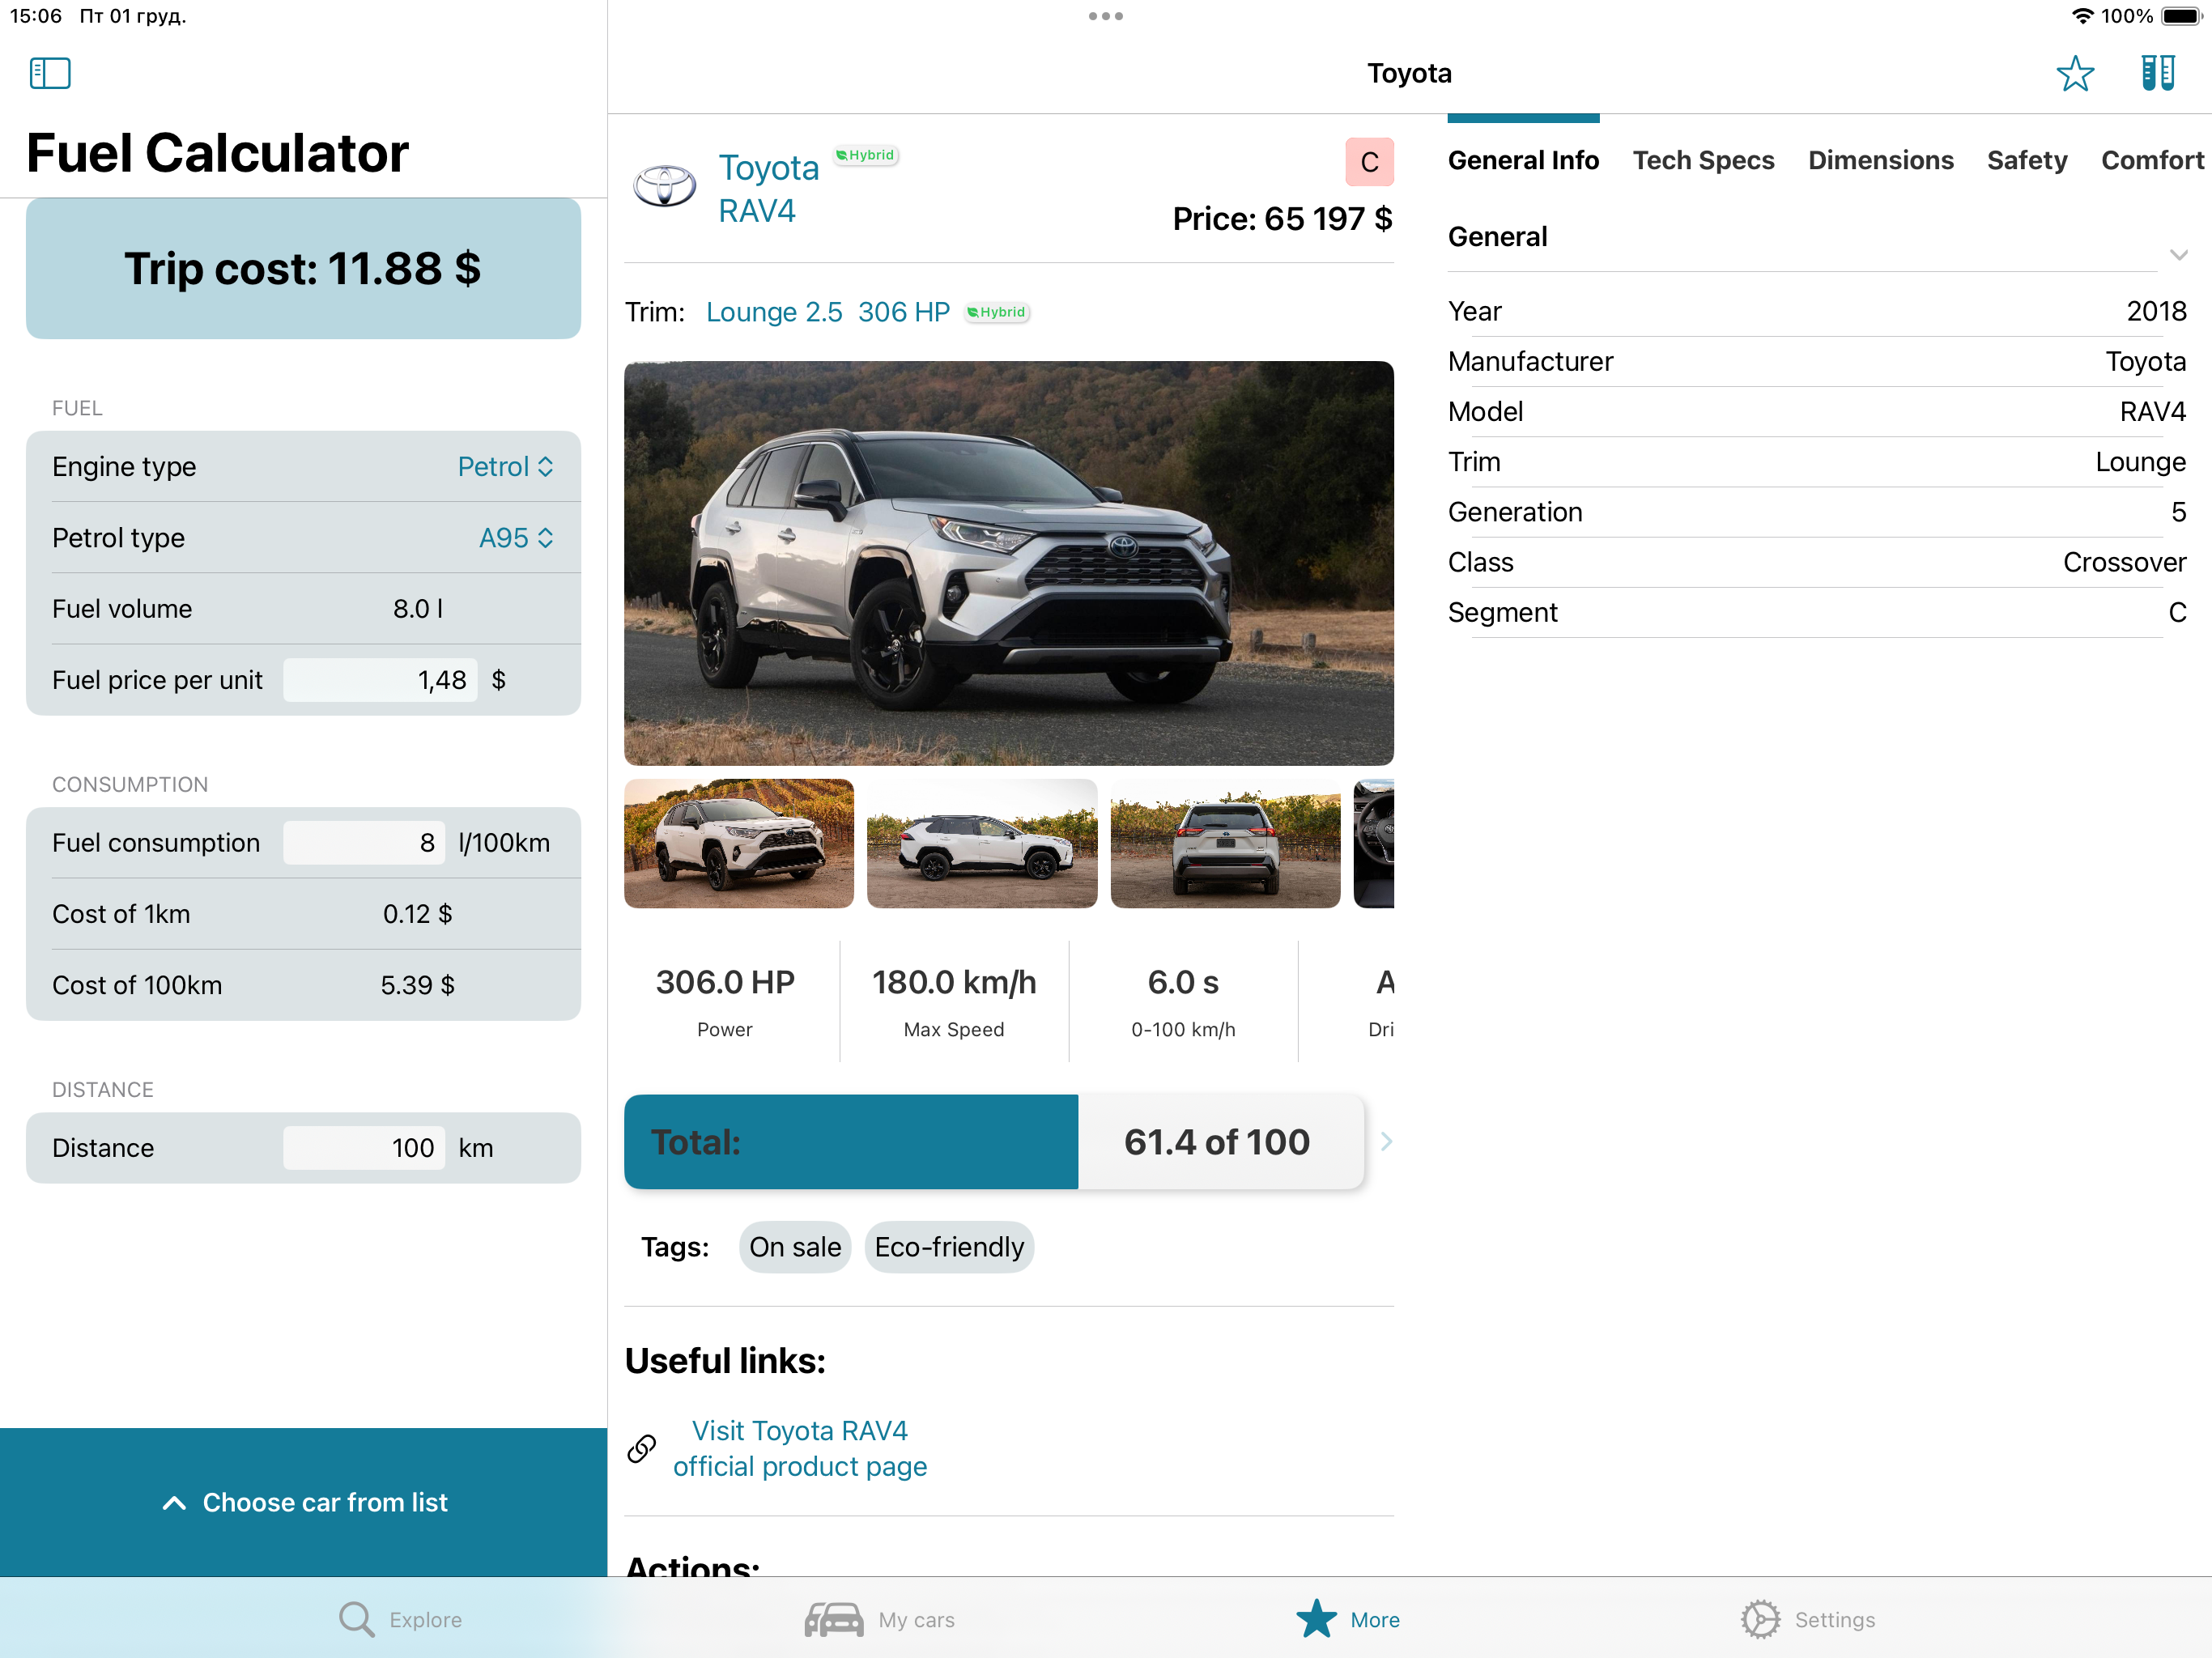Tap the Wi-Fi indicator in status bar
This screenshot has height=1658, width=2212.
pos(2082,16)
